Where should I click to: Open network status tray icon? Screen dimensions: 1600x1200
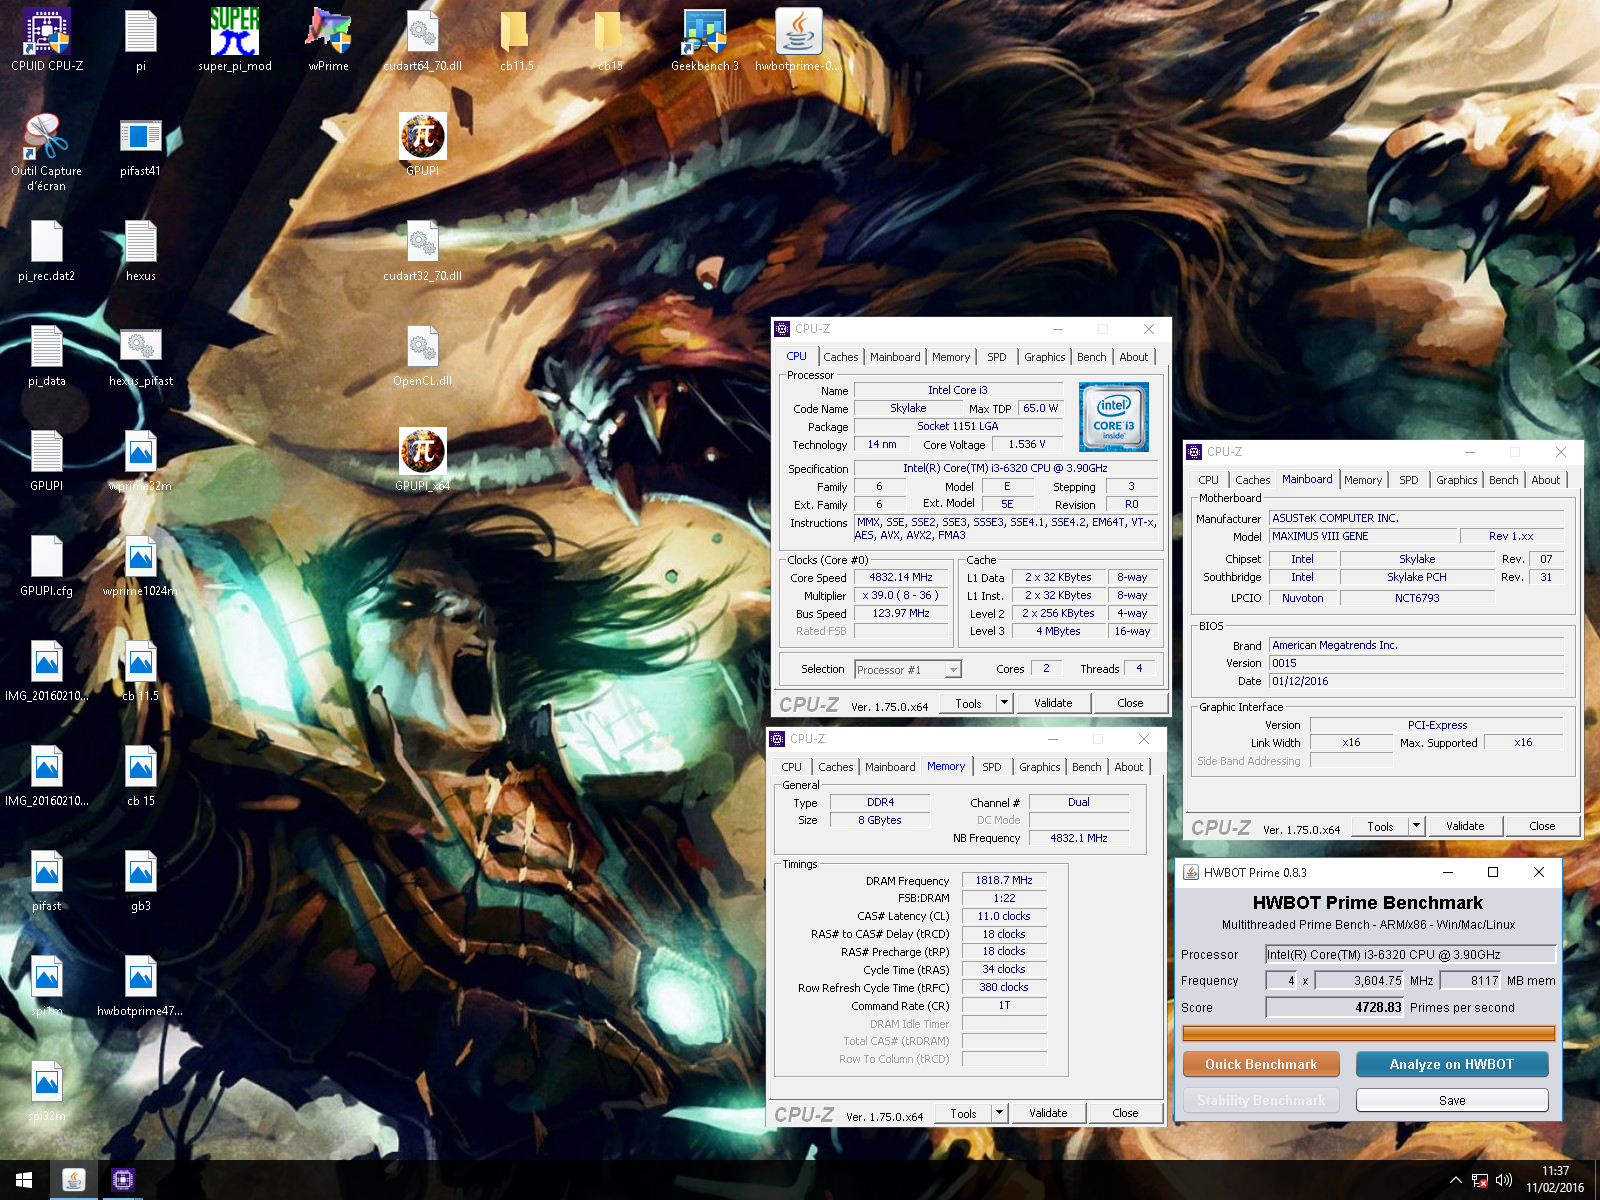pos(1480,1180)
